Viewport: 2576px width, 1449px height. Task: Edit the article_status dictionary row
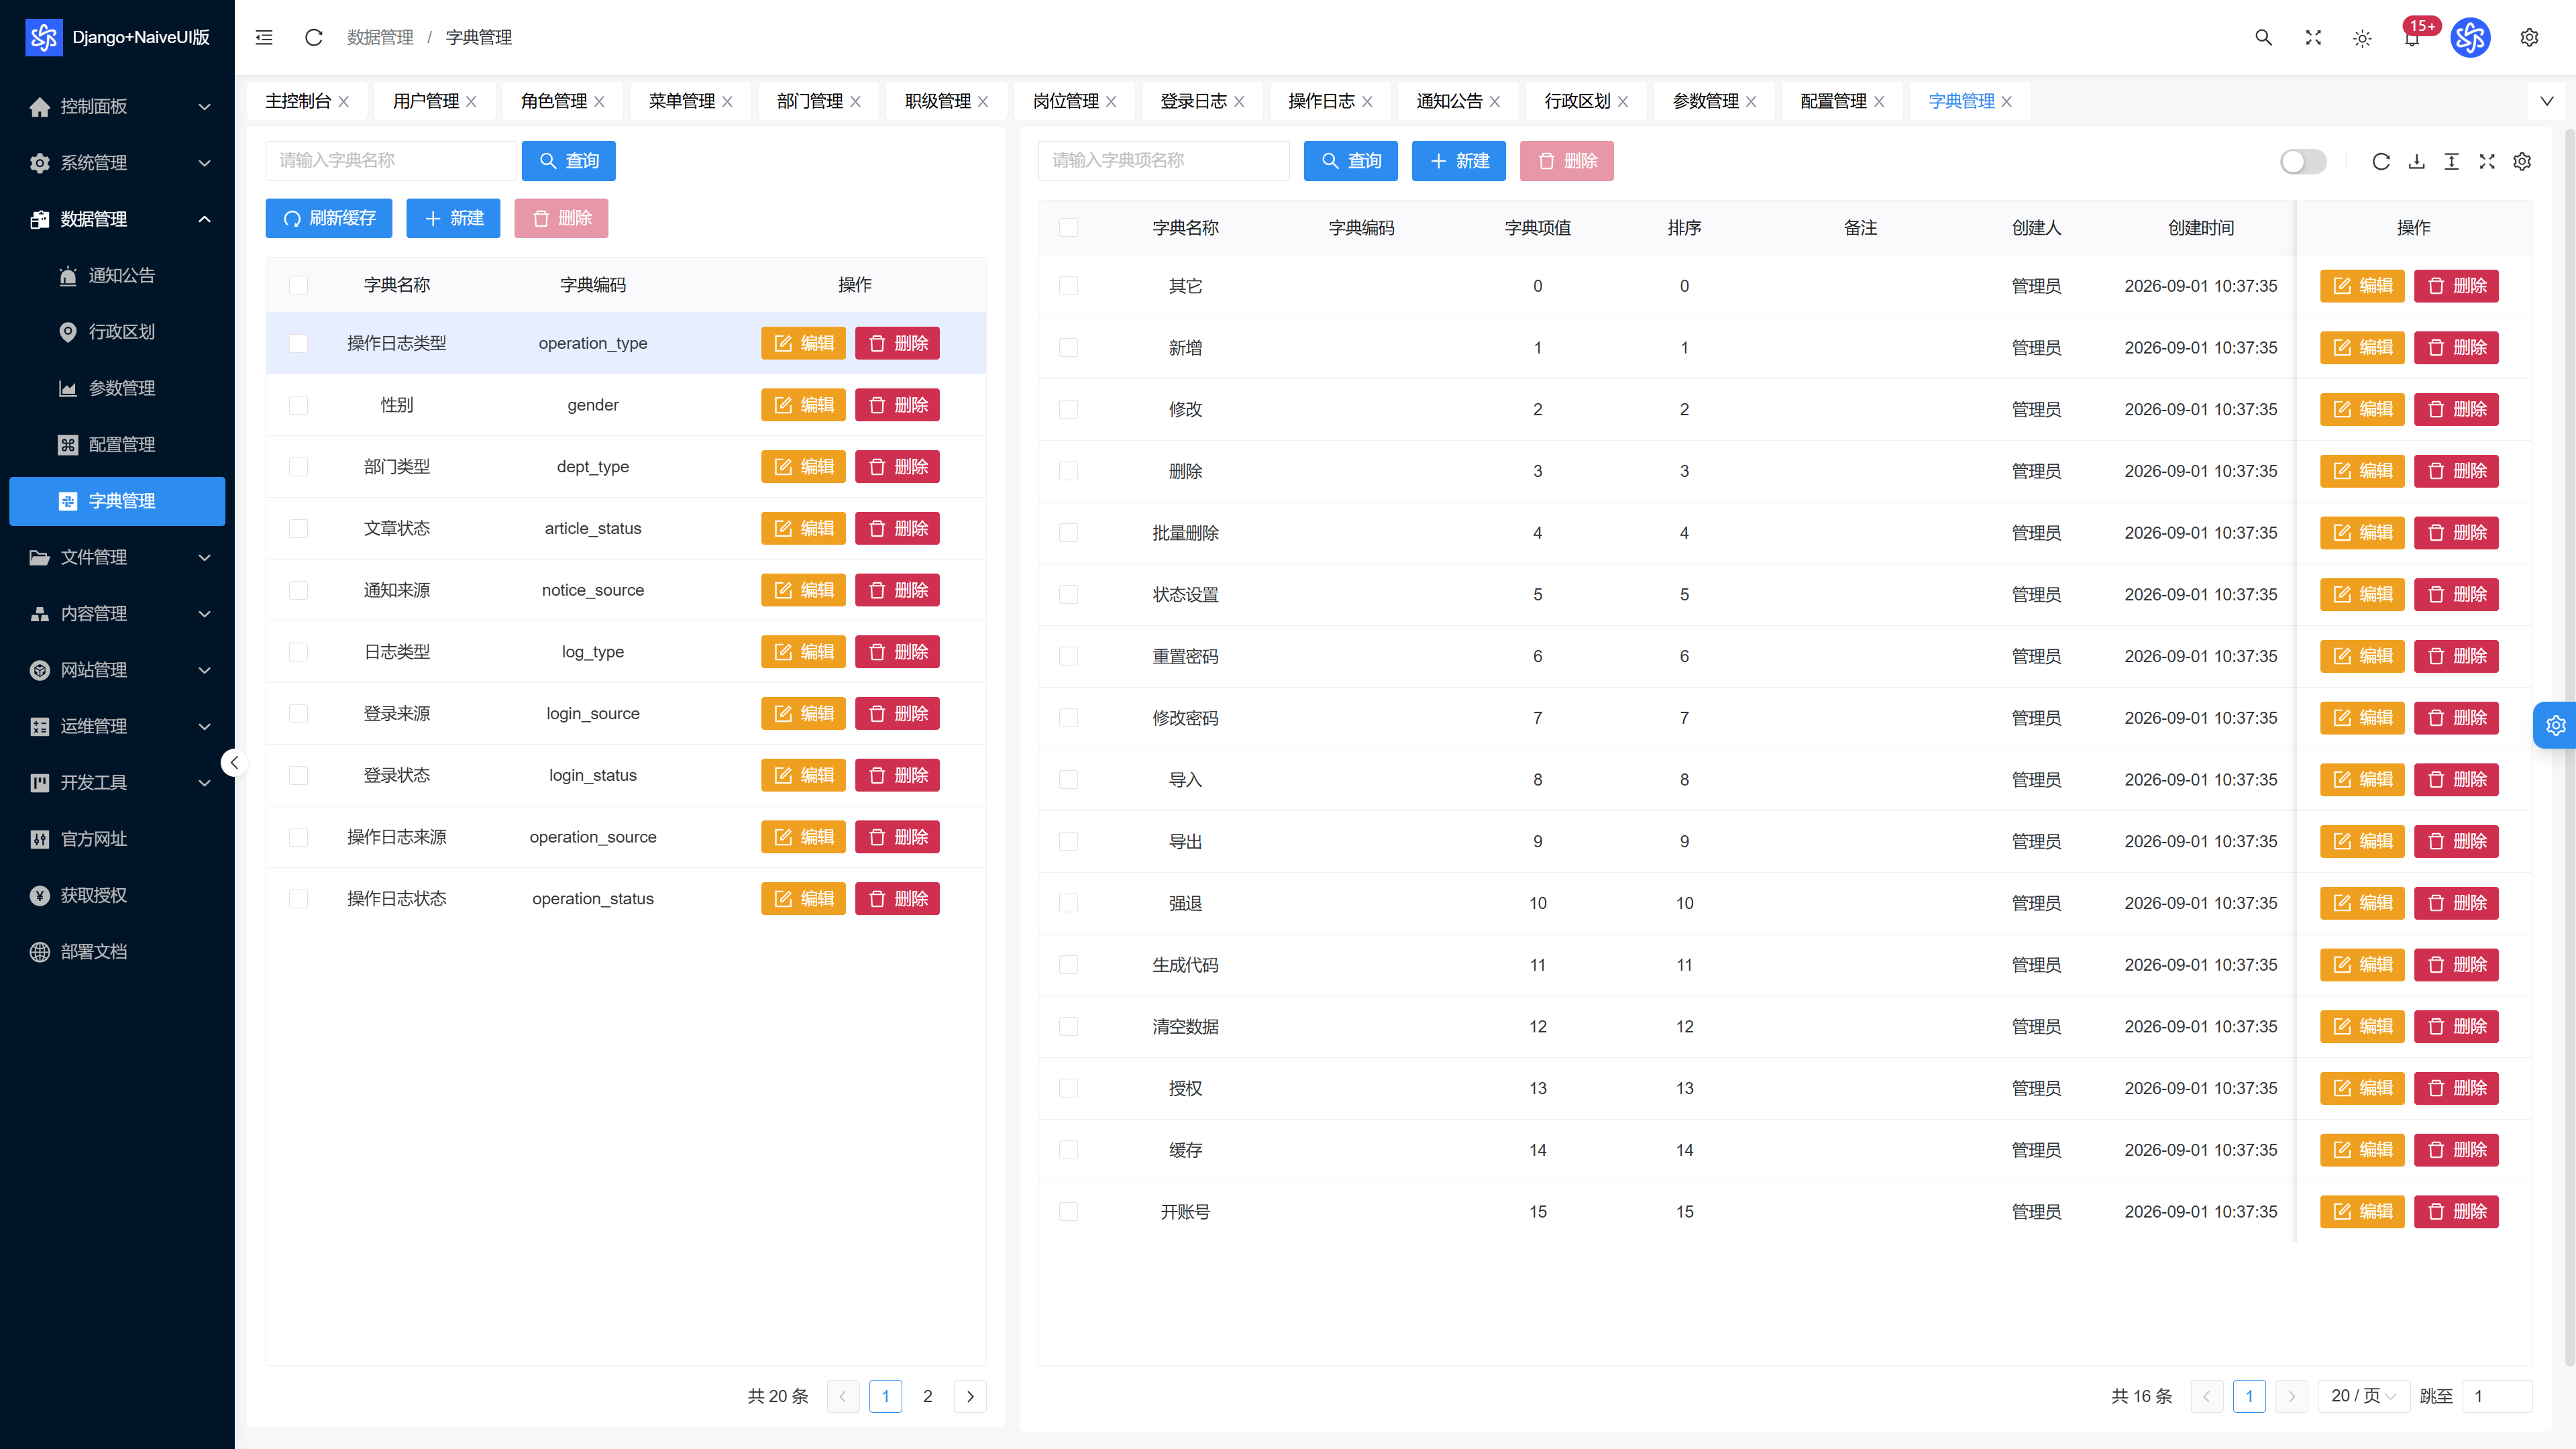(x=803, y=528)
